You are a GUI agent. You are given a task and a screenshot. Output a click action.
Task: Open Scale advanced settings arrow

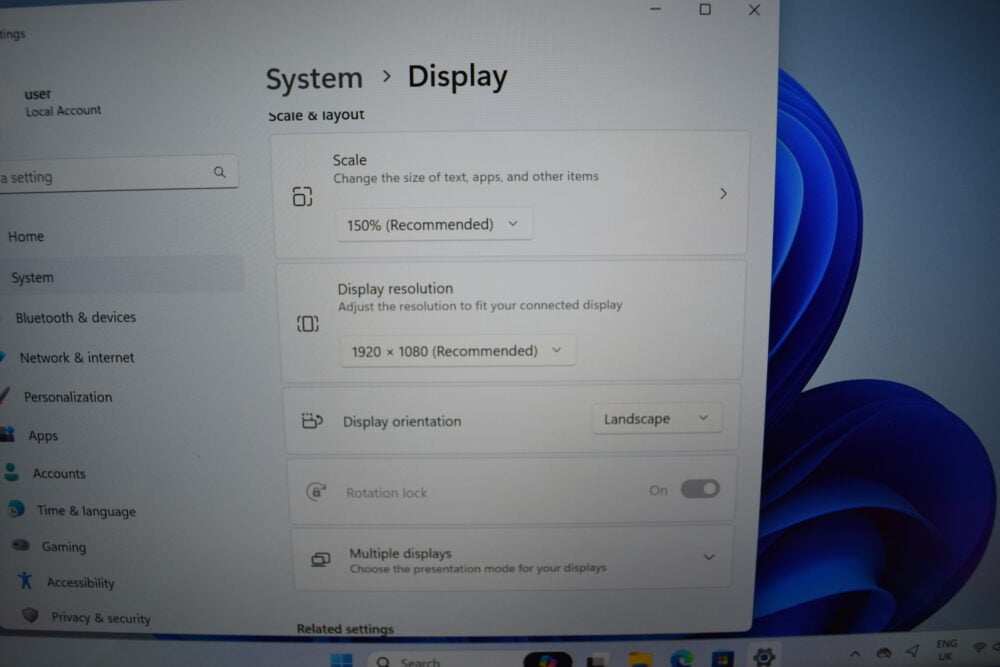click(x=723, y=194)
